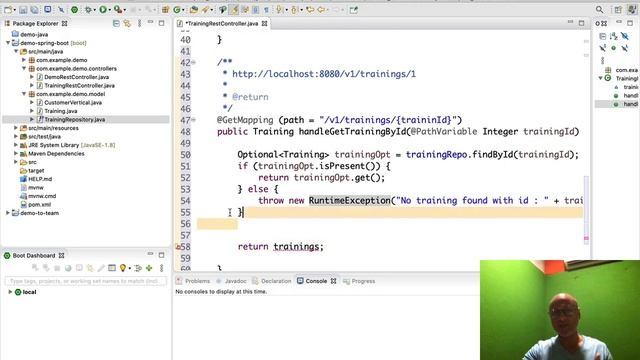Collapse com.example.demo.model package
The height and width of the screenshot is (360, 640).
tap(24, 94)
